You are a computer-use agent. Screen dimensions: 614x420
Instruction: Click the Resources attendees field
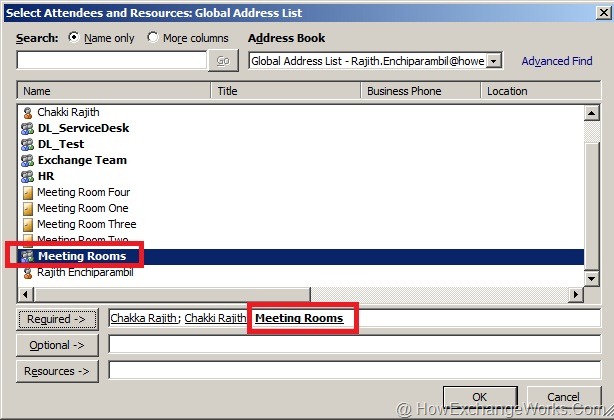(354, 370)
